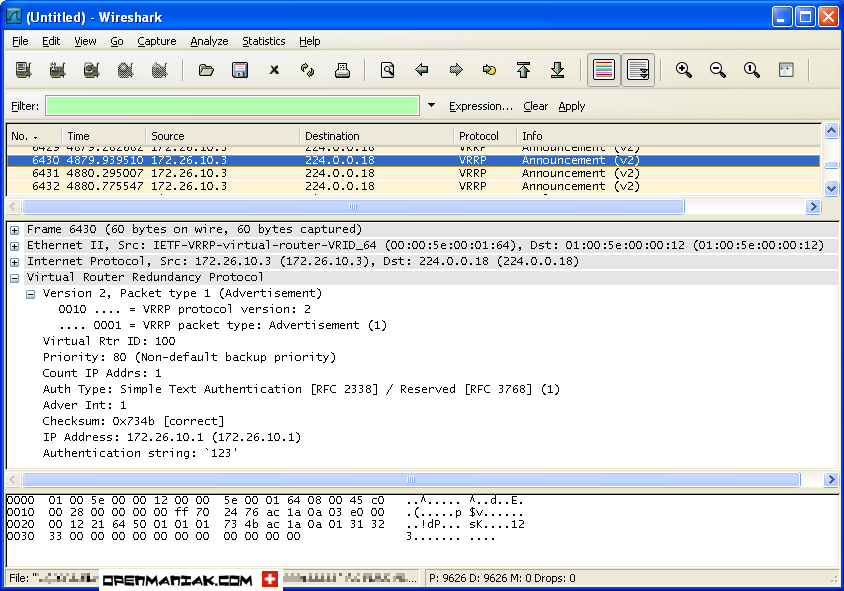Expand the Ethernet II tree node
844x591 pixels.
pos(15,247)
